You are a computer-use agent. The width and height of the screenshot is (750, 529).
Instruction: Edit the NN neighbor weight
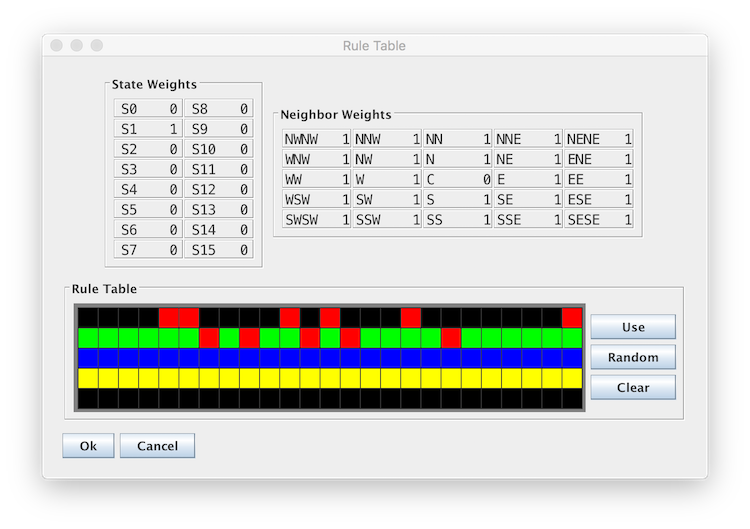(x=458, y=139)
